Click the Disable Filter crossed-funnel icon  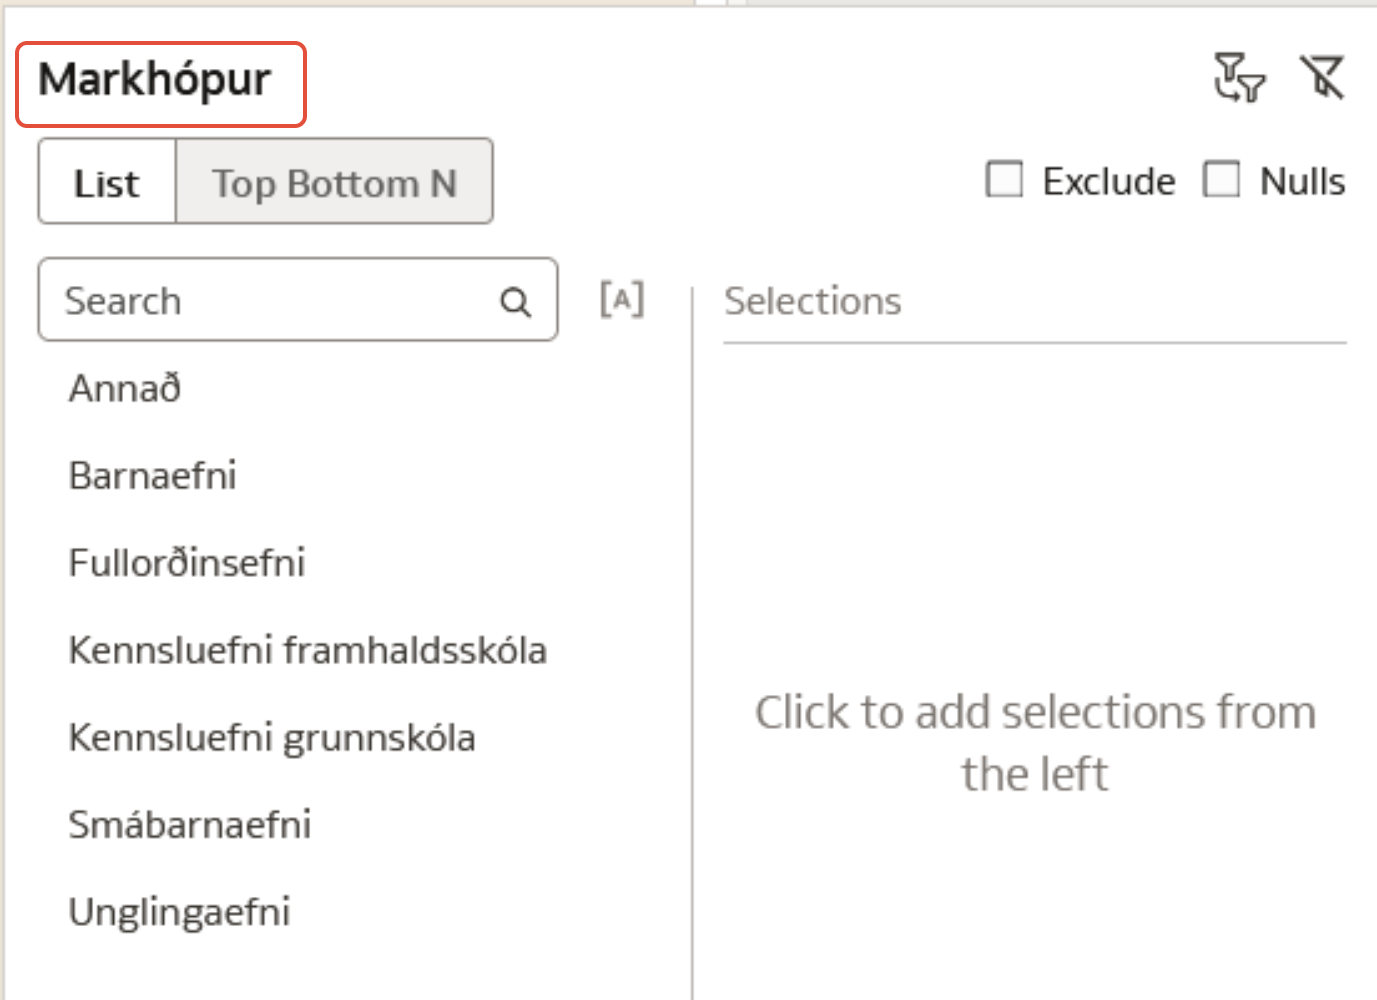pyautogui.click(x=1322, y=78)
